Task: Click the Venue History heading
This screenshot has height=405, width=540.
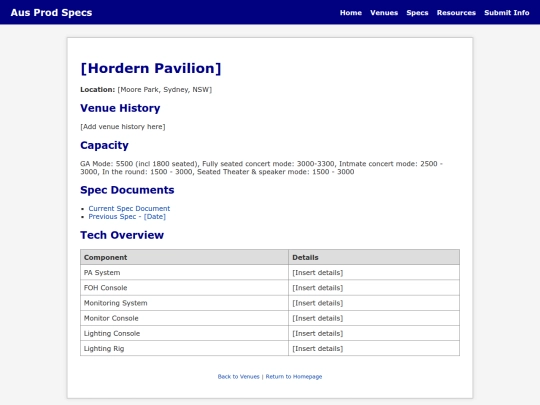Action: click(120, 108)
